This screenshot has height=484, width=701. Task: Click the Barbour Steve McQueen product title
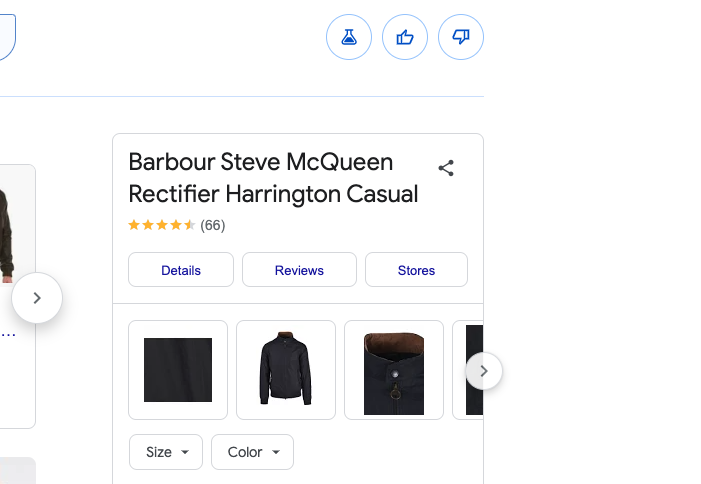(273, 177)
